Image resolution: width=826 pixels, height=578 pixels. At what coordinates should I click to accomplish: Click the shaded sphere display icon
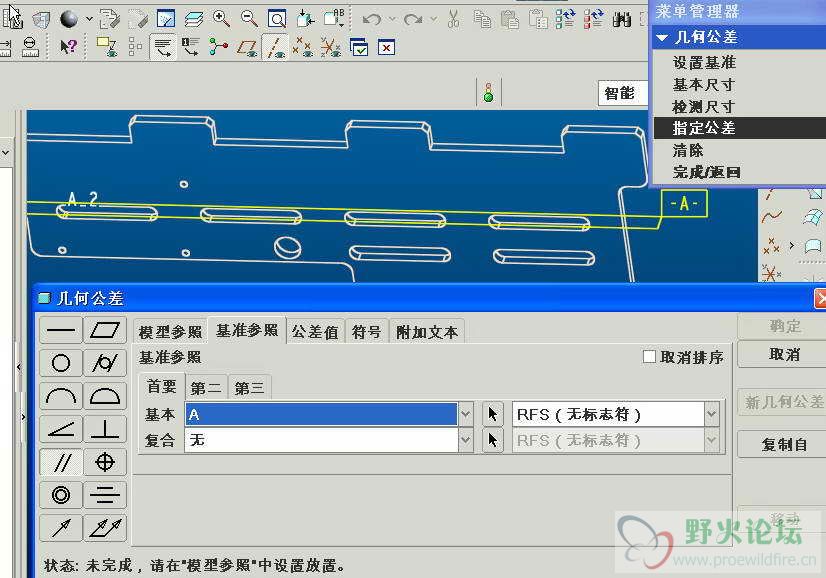[69, 19]
